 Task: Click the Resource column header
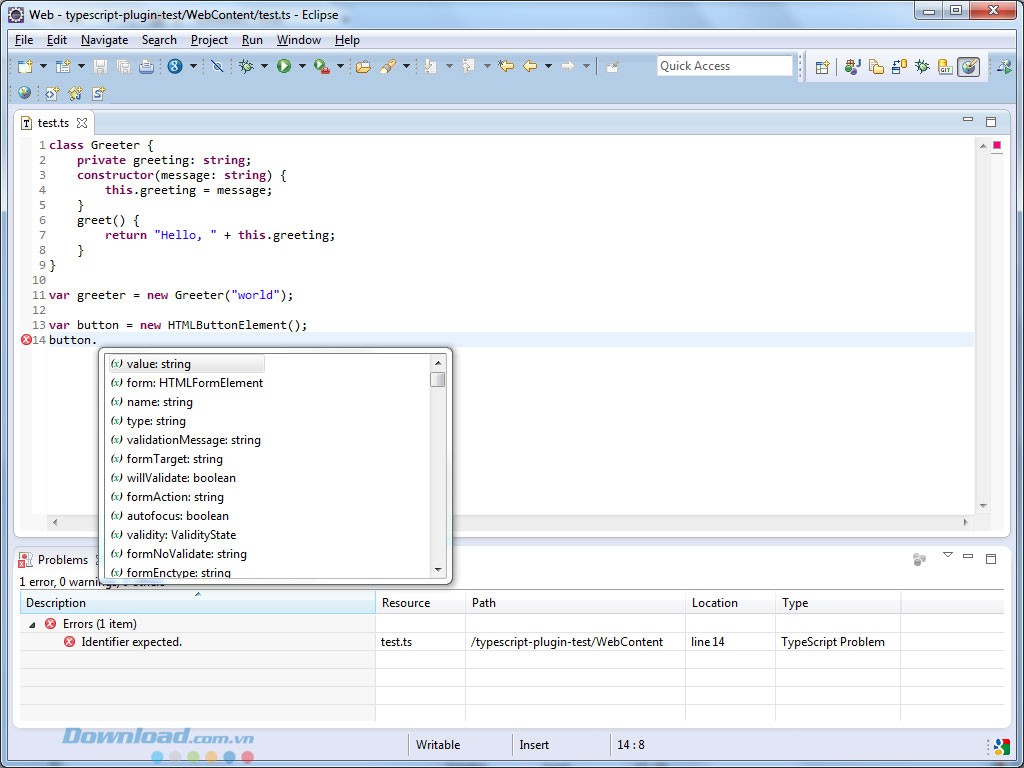[x=406, y=603]
